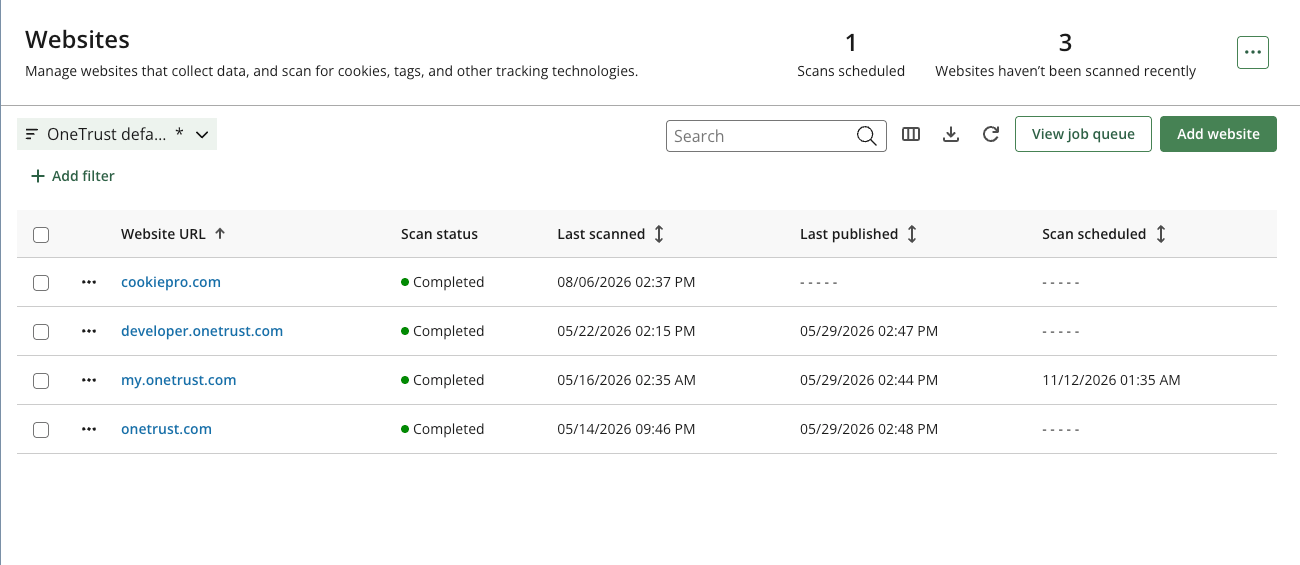Click the filter lines icon beside OneTrust default view
This screenshot has height=565, width=1300.
tap(32, 134)
